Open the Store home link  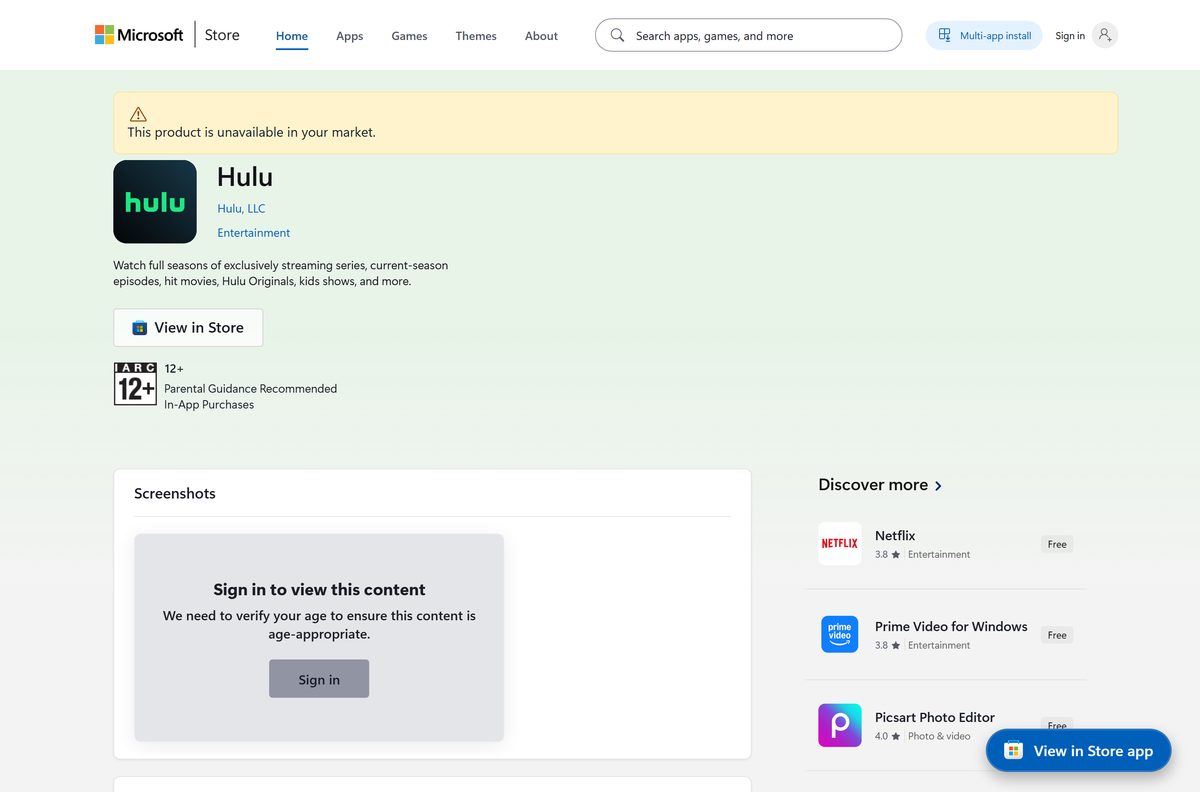(222, 35)
